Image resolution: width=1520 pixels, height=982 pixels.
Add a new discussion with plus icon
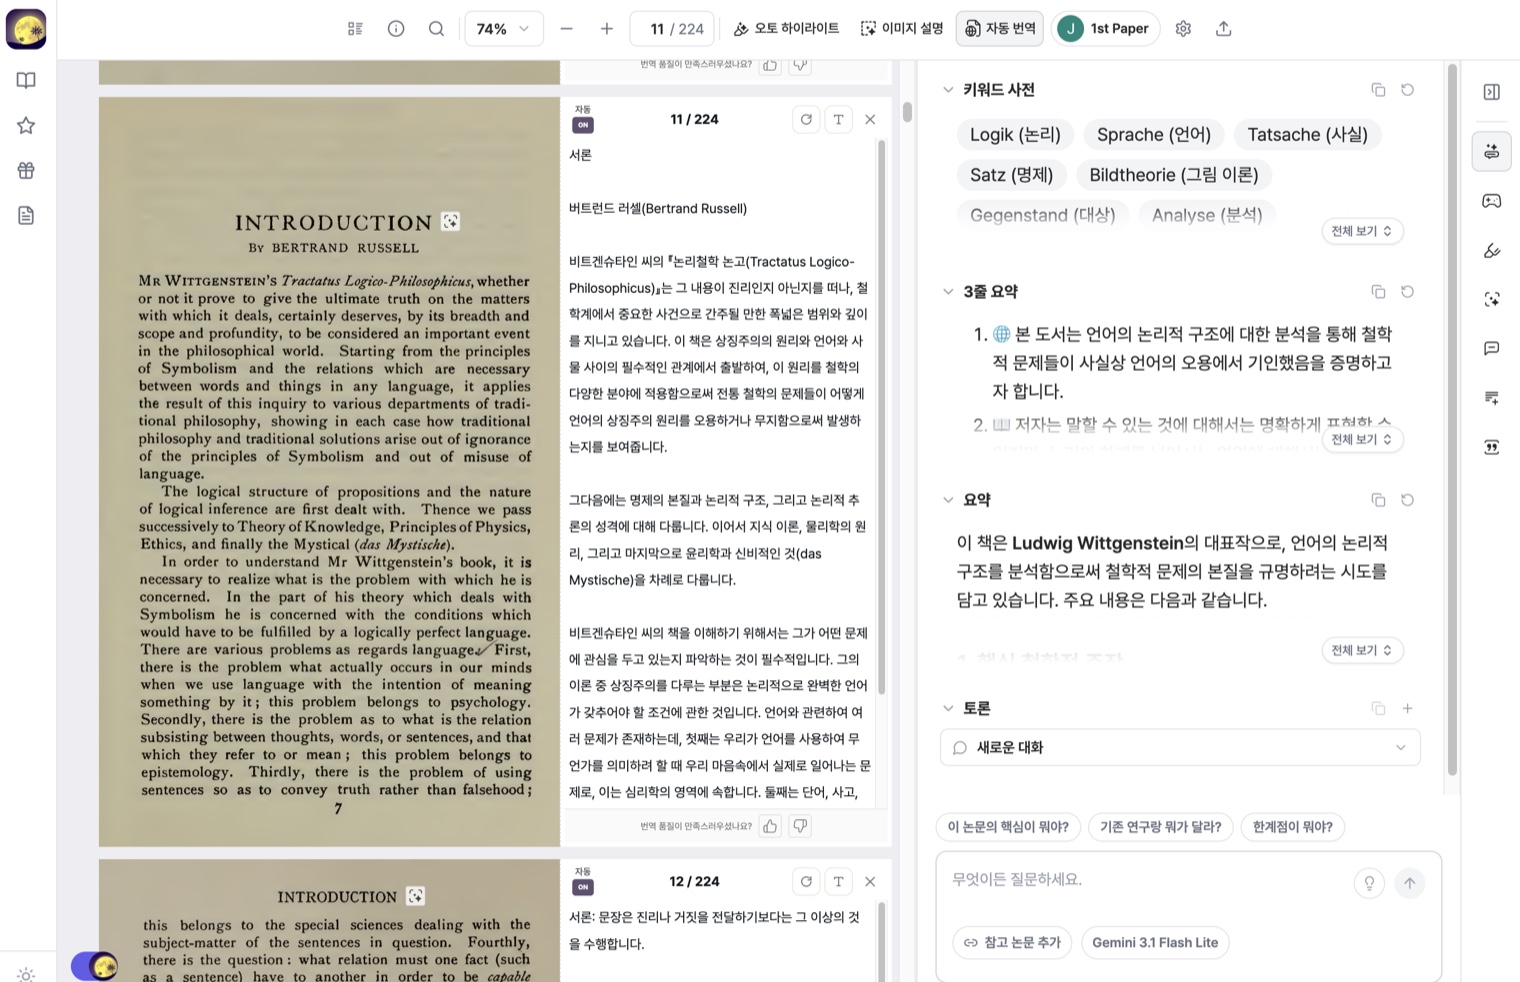click(1407, 708)
